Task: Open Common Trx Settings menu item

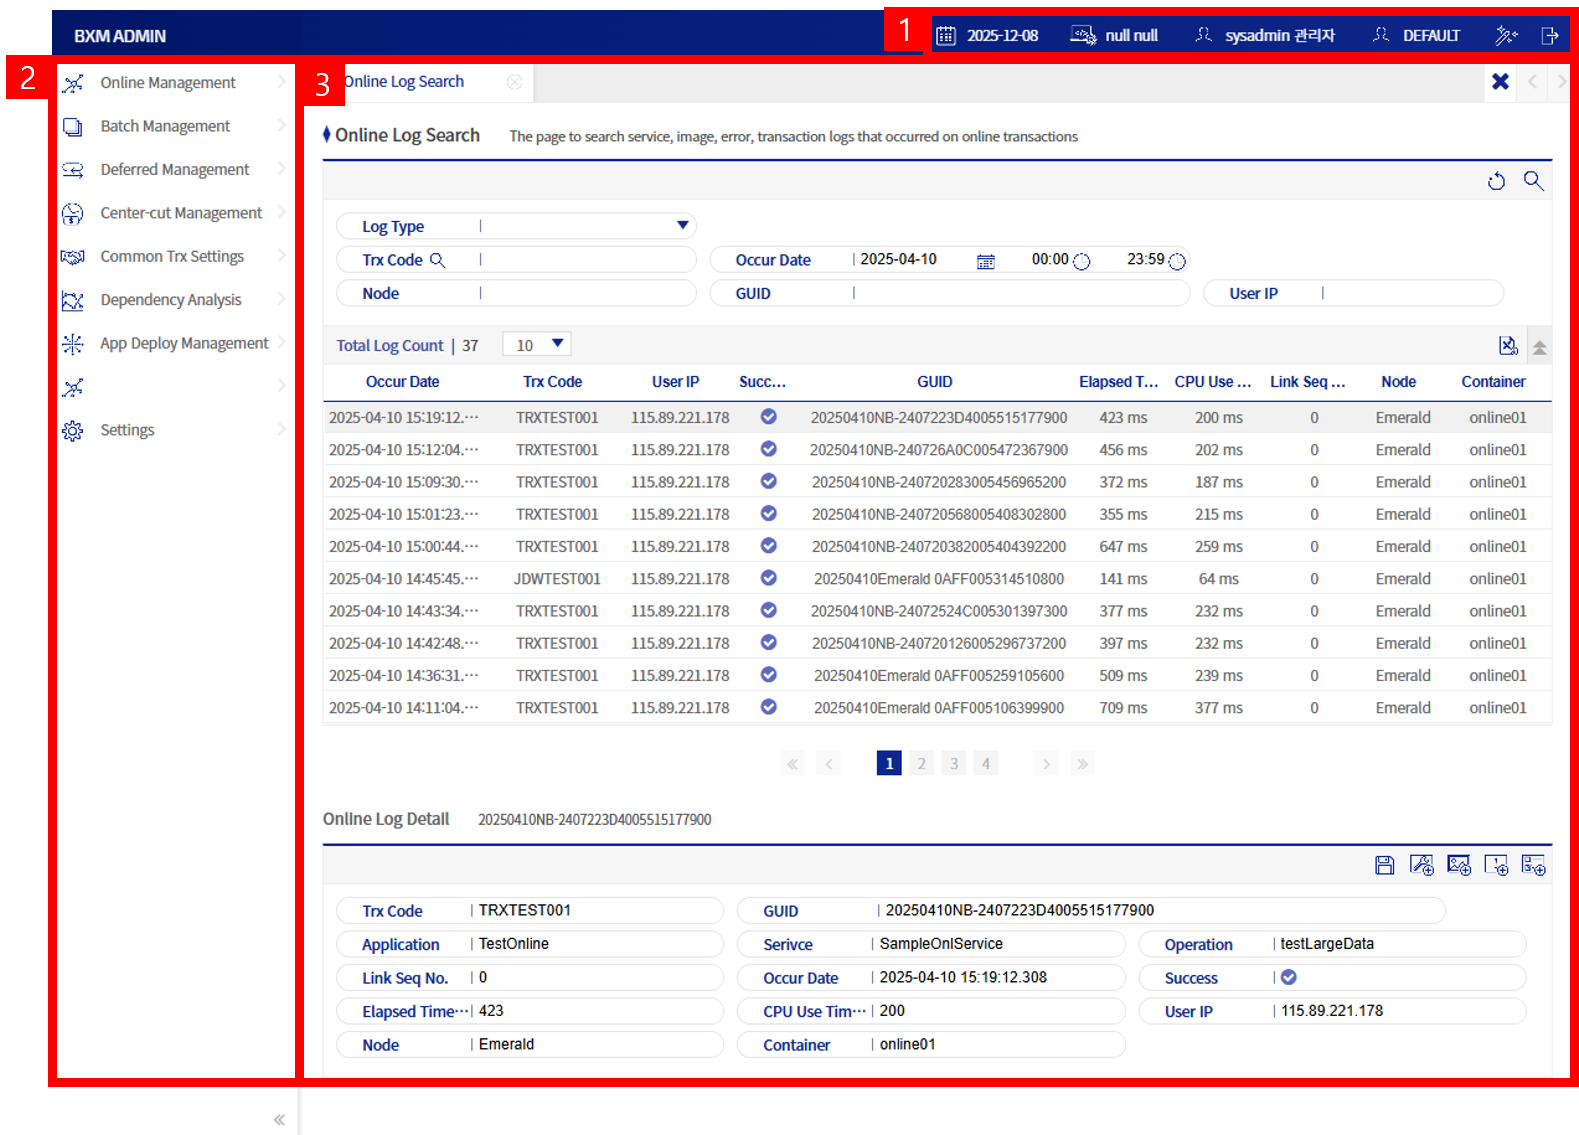Action: 172,256
